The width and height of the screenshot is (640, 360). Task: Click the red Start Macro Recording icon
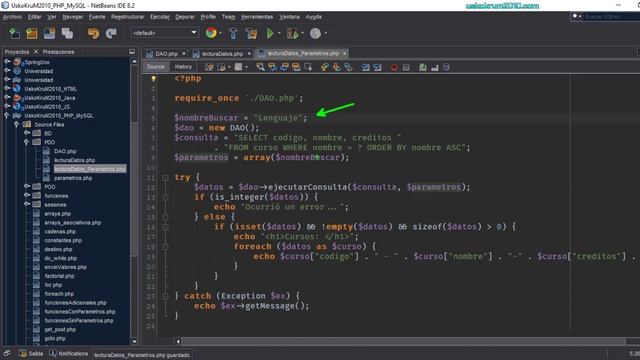point(394,67)
